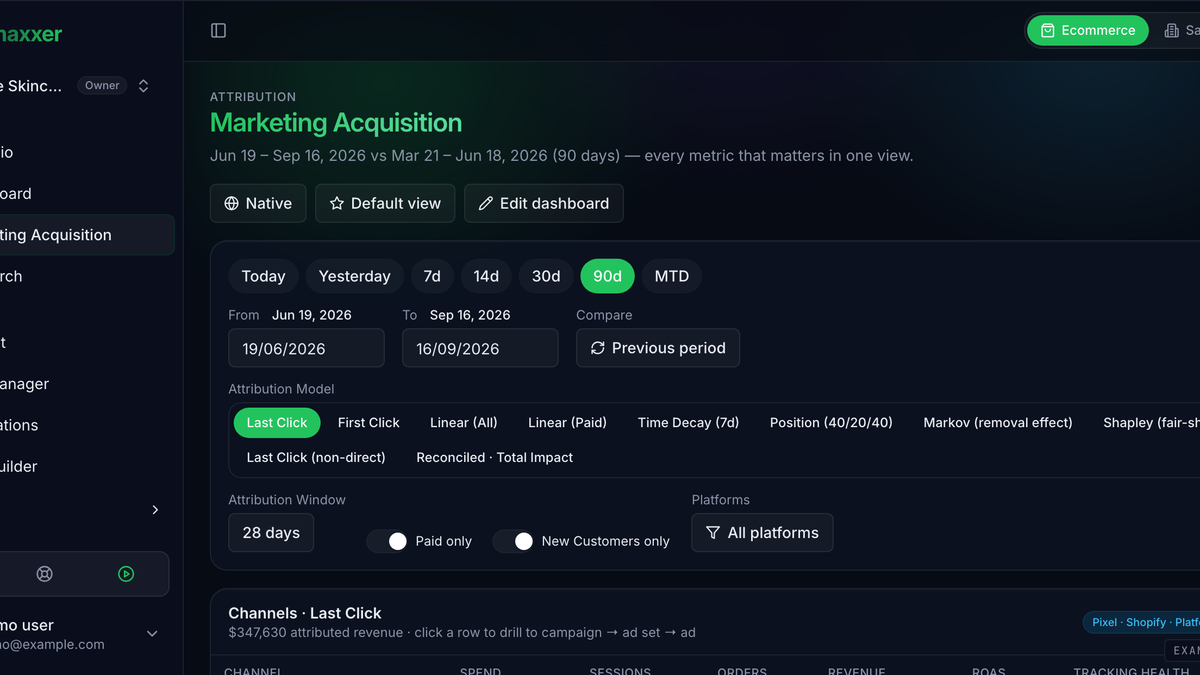Choose Position (40/20/40) model
This screenshot has height=675, width=1200.
(831, 422)
